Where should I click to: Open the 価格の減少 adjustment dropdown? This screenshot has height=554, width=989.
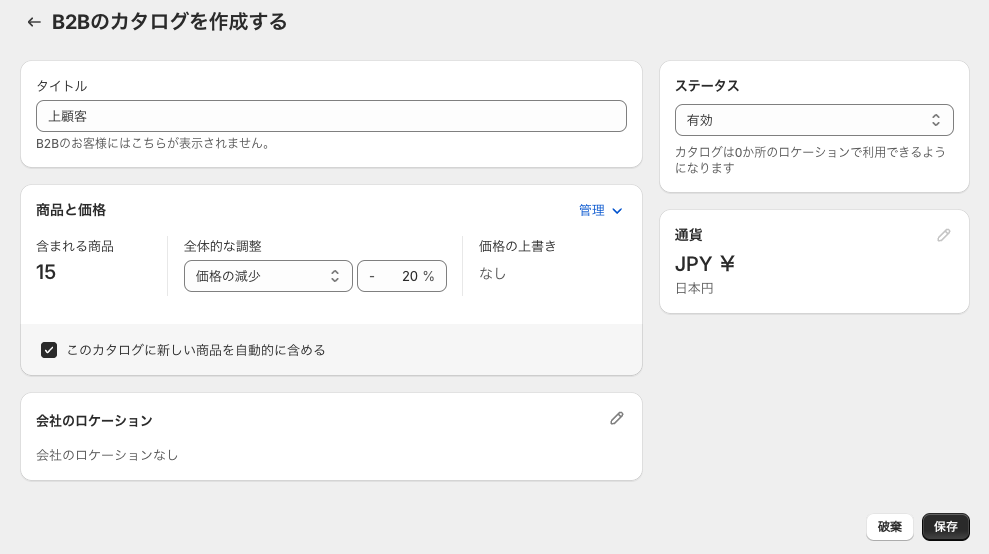(x=267, y=276)
